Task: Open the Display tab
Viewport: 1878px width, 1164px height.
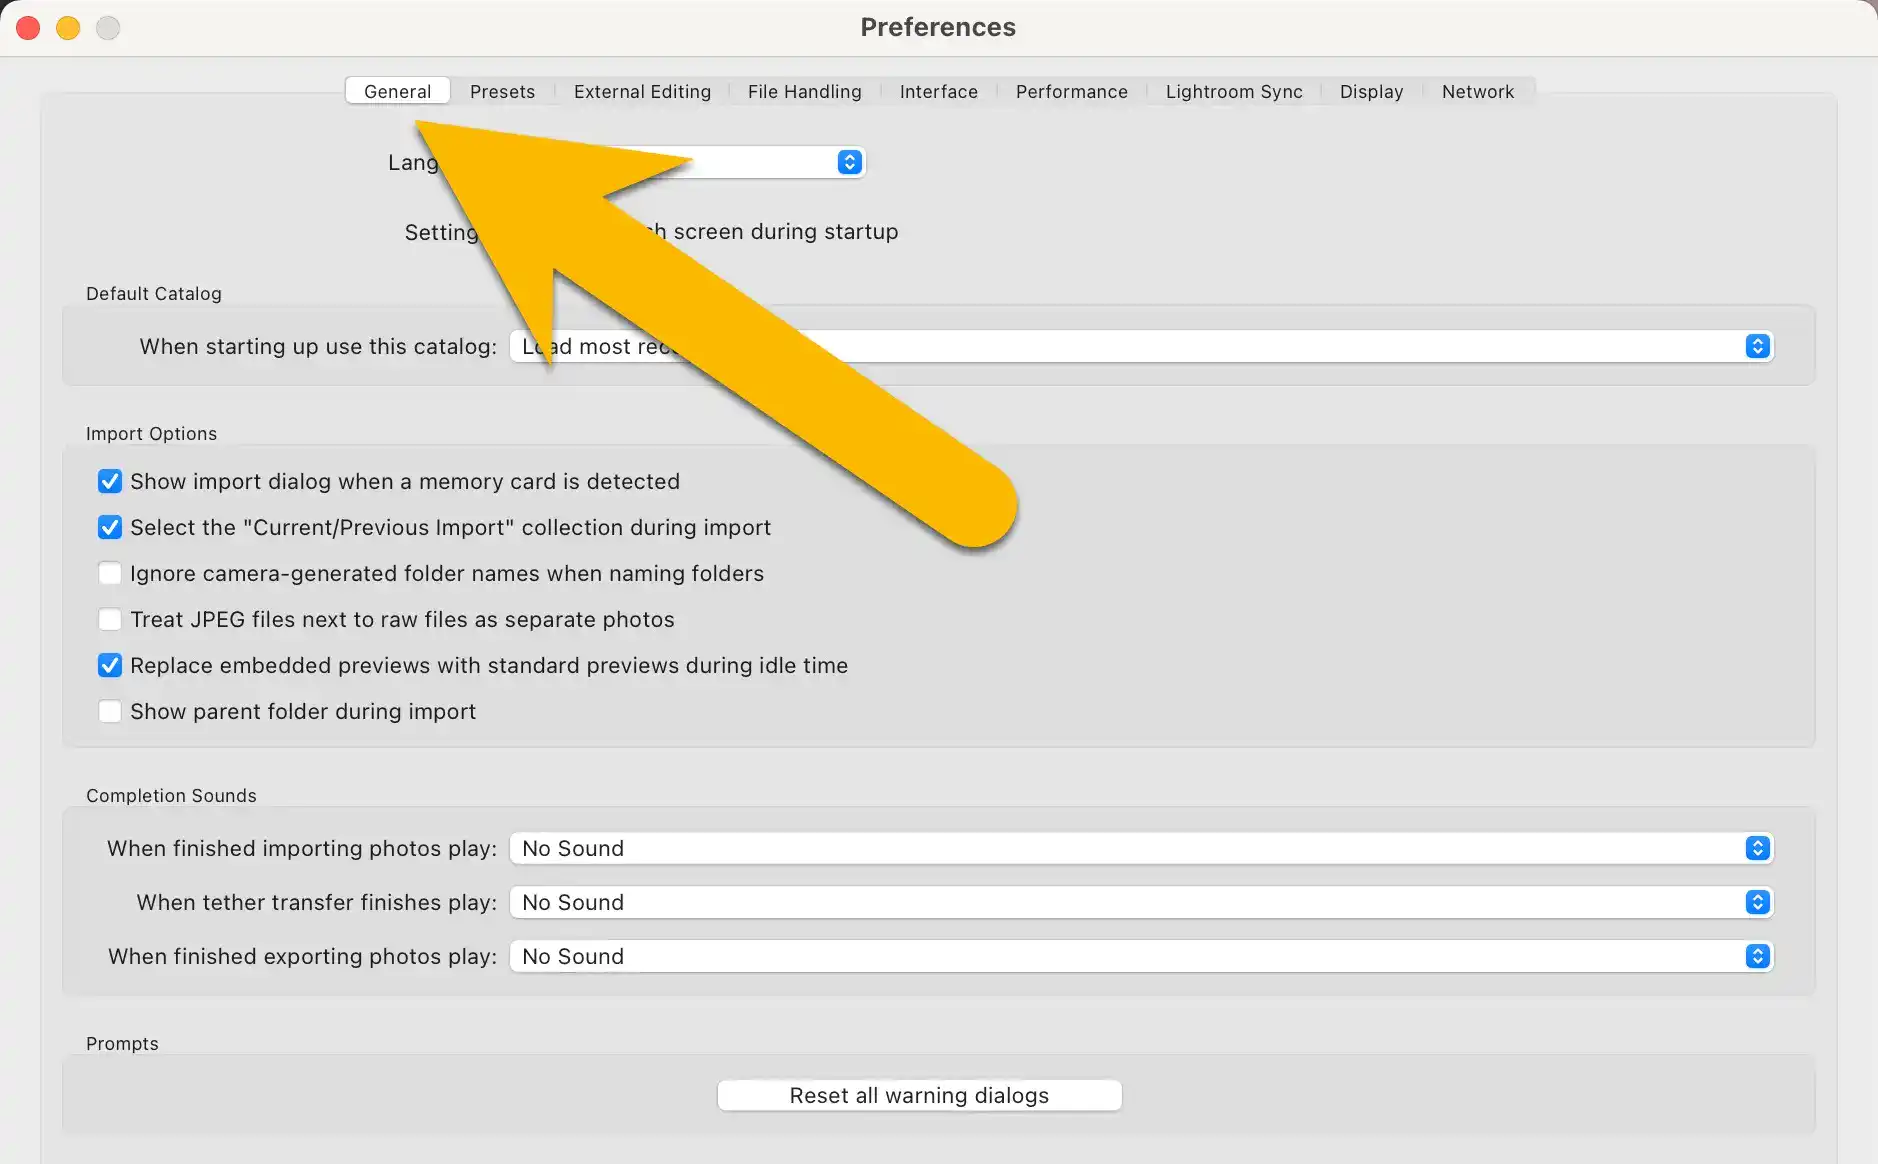Action: 1371,91
